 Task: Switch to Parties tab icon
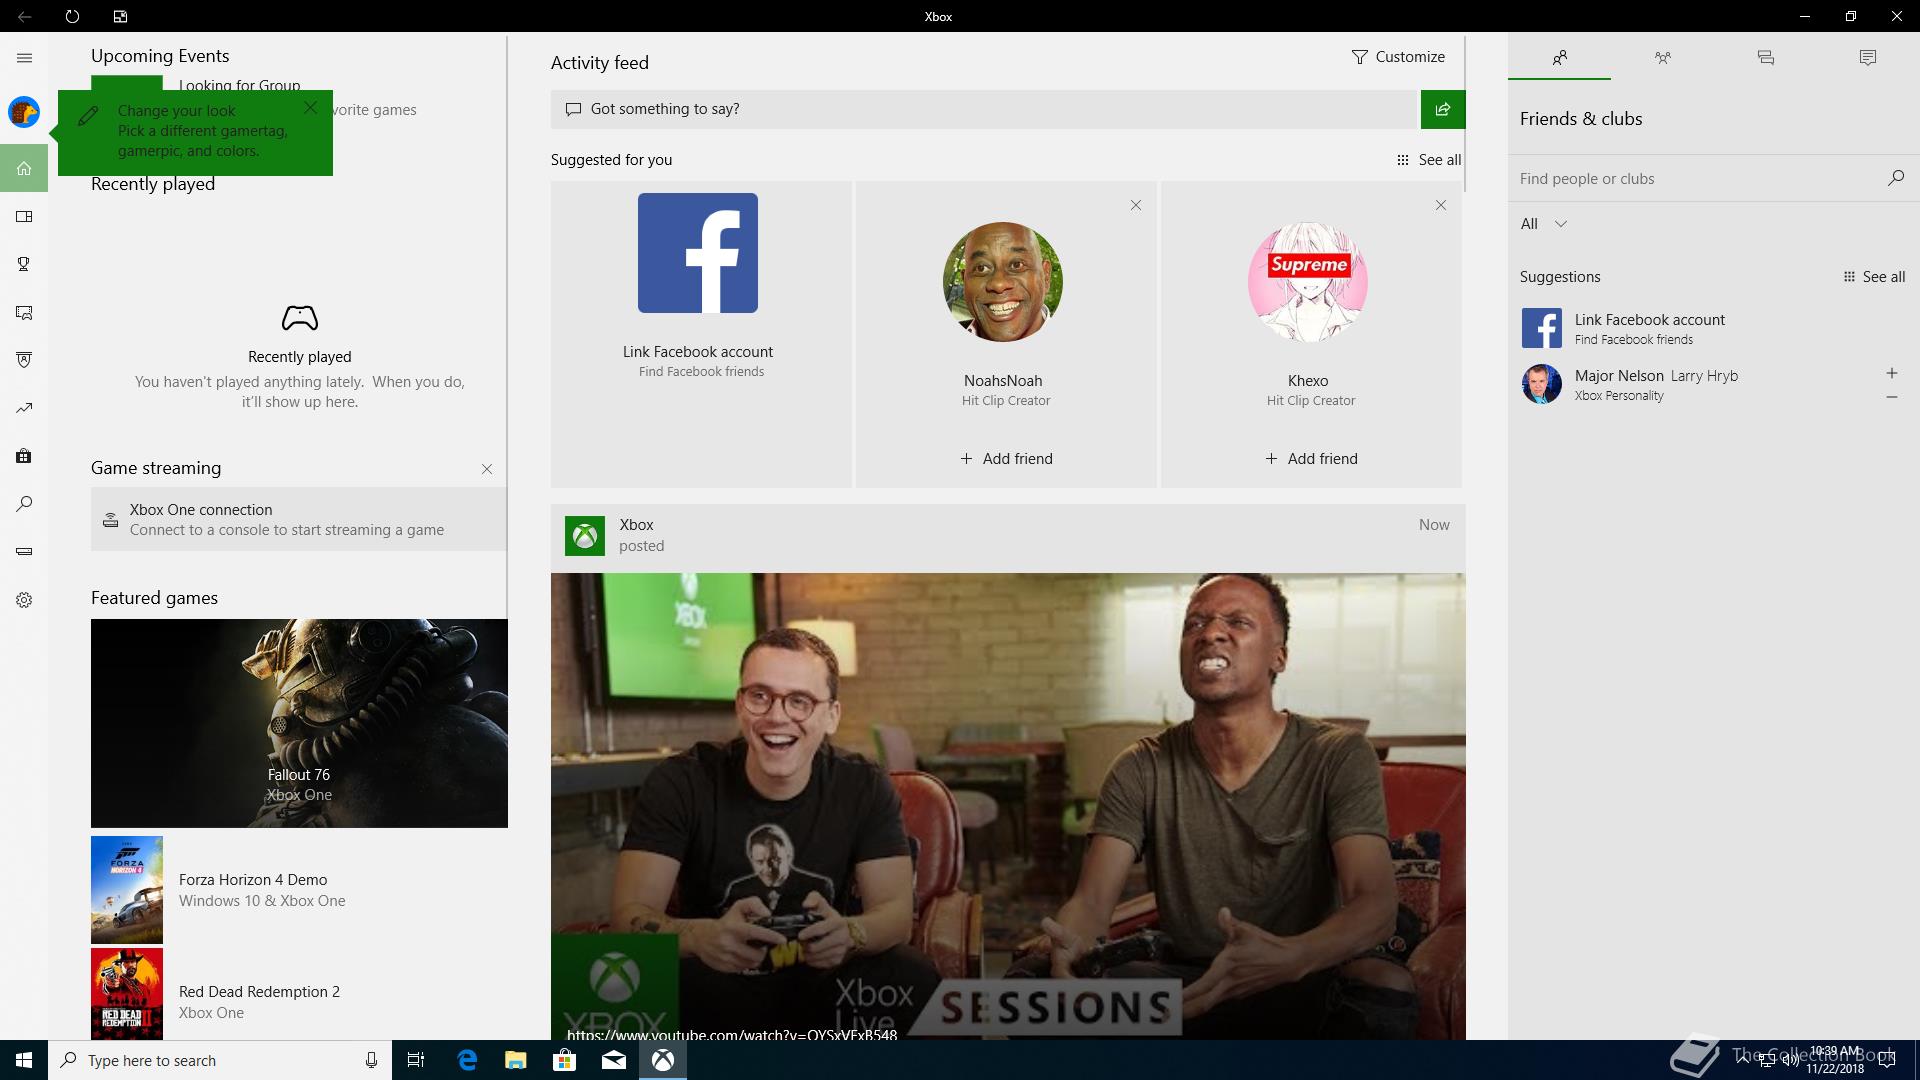(1662, 58)
